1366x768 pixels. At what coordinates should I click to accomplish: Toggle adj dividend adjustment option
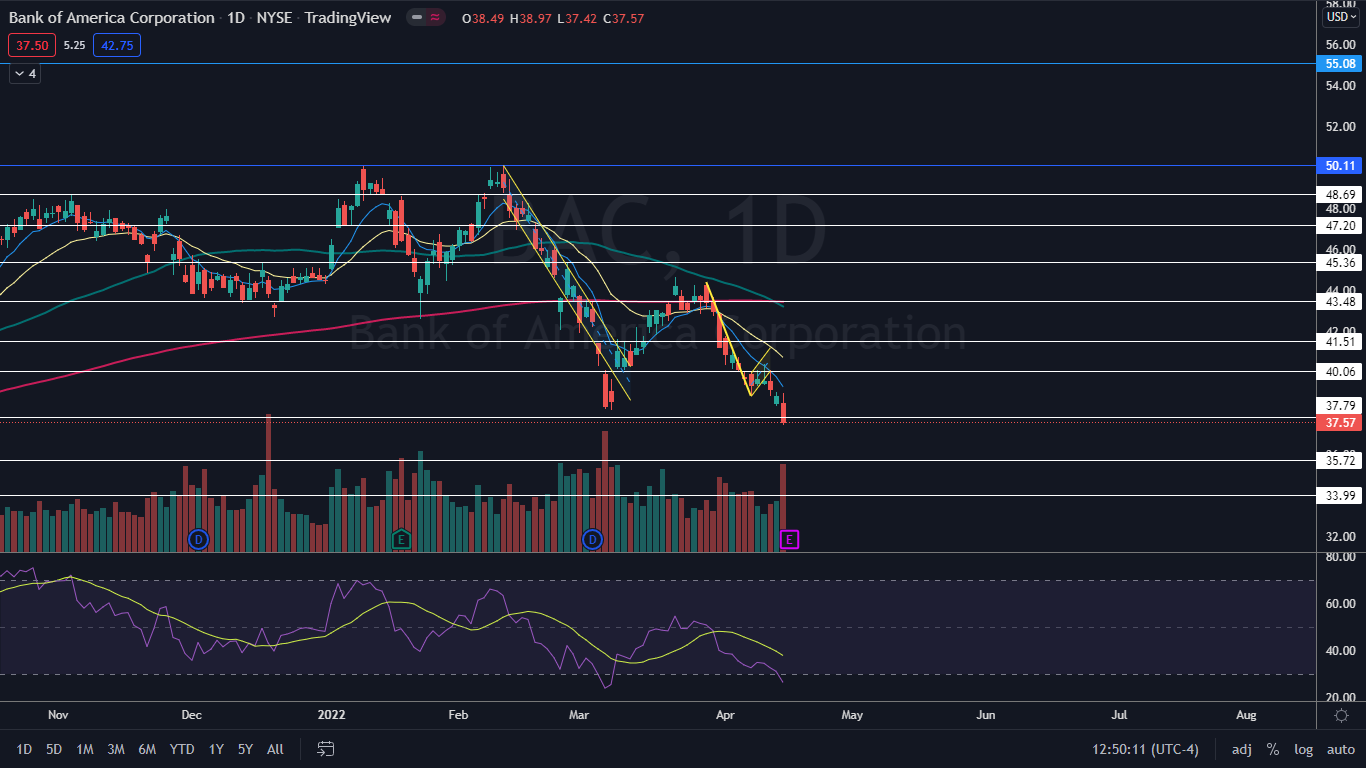pyautogui.click(x=1241, y=749)
